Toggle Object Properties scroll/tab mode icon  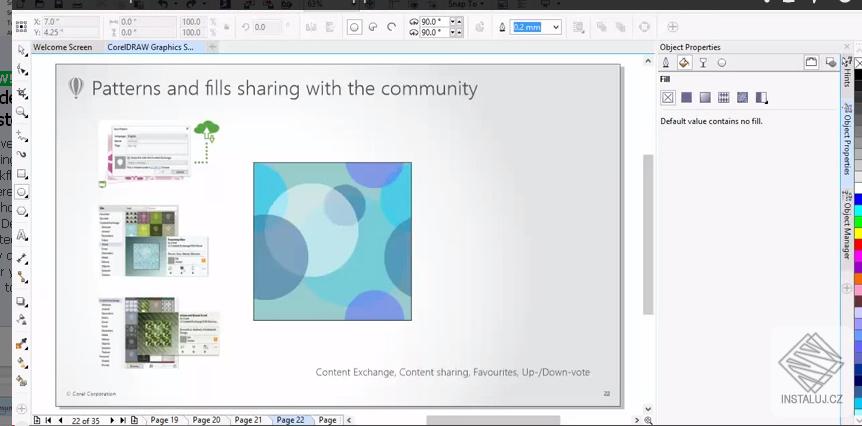coord(811,62)
